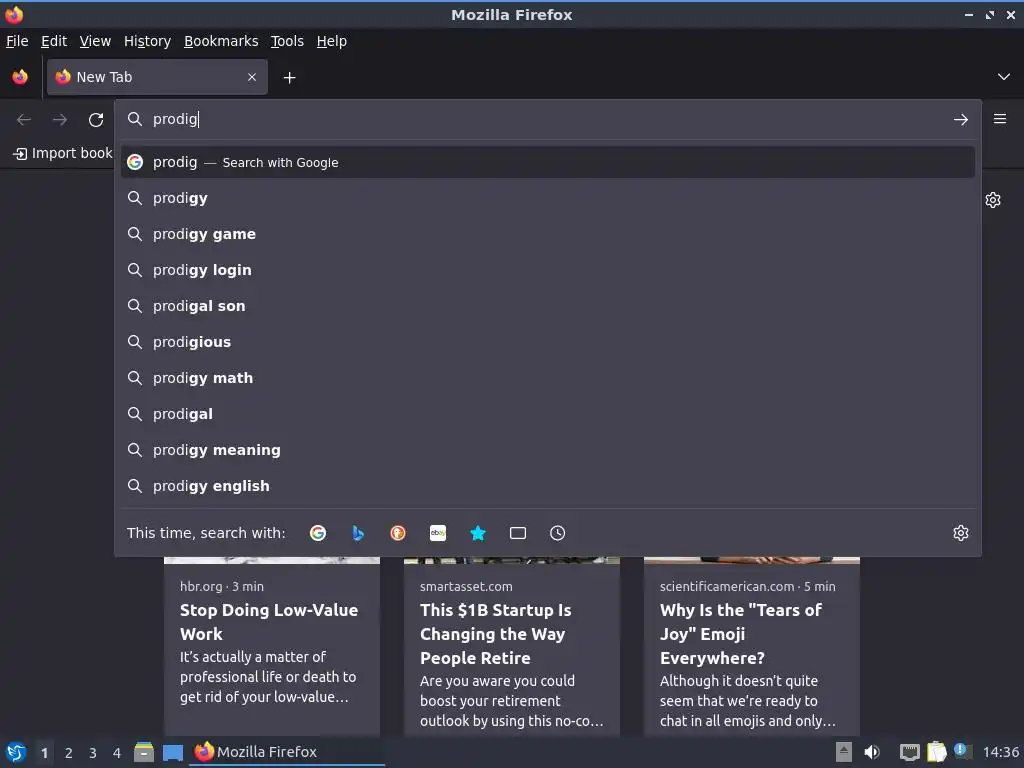The image size is (1024, 768).
Task: Open the Firefox hamburger application menu
Action: (x=1000, y=119)
